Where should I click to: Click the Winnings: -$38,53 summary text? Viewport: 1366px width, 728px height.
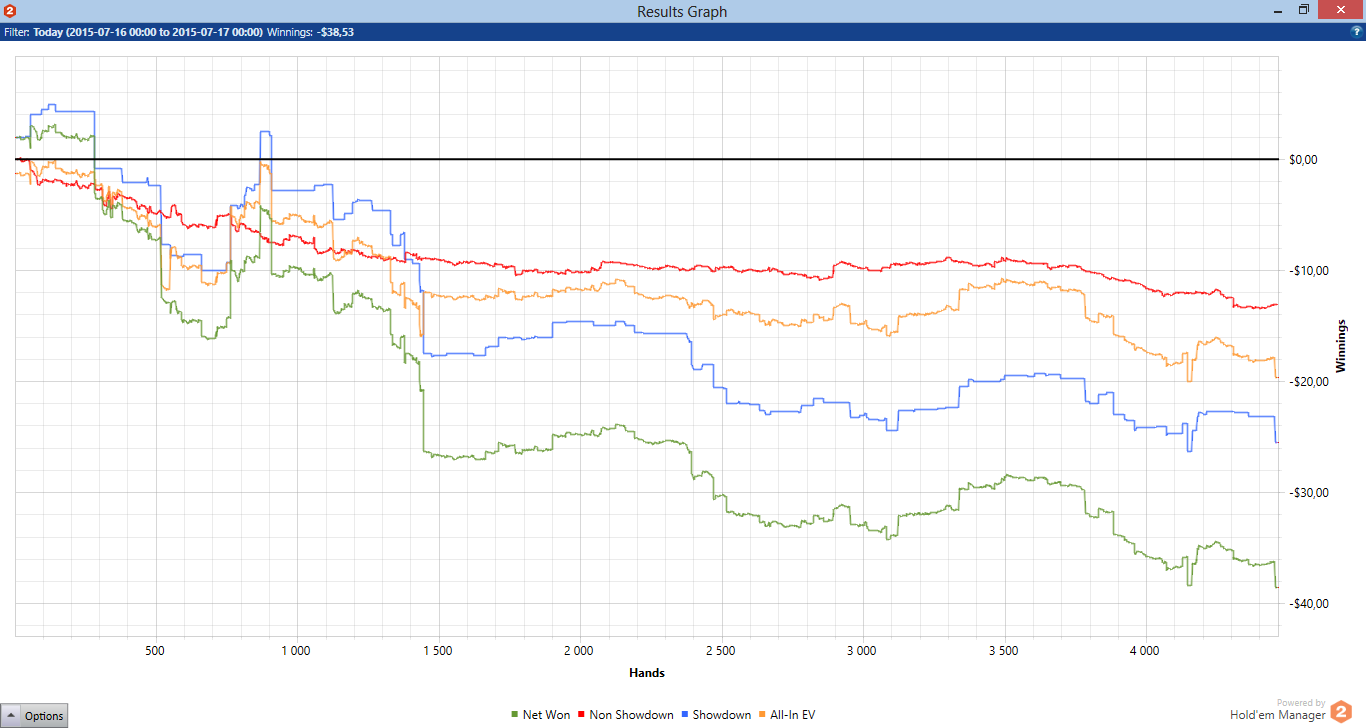tap(311, 32)
